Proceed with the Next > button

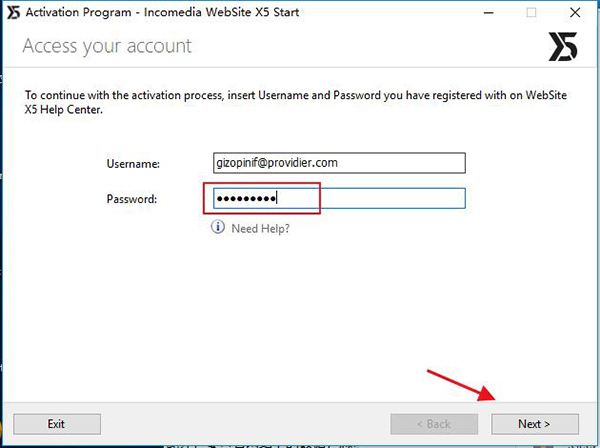tap(534, 423)
